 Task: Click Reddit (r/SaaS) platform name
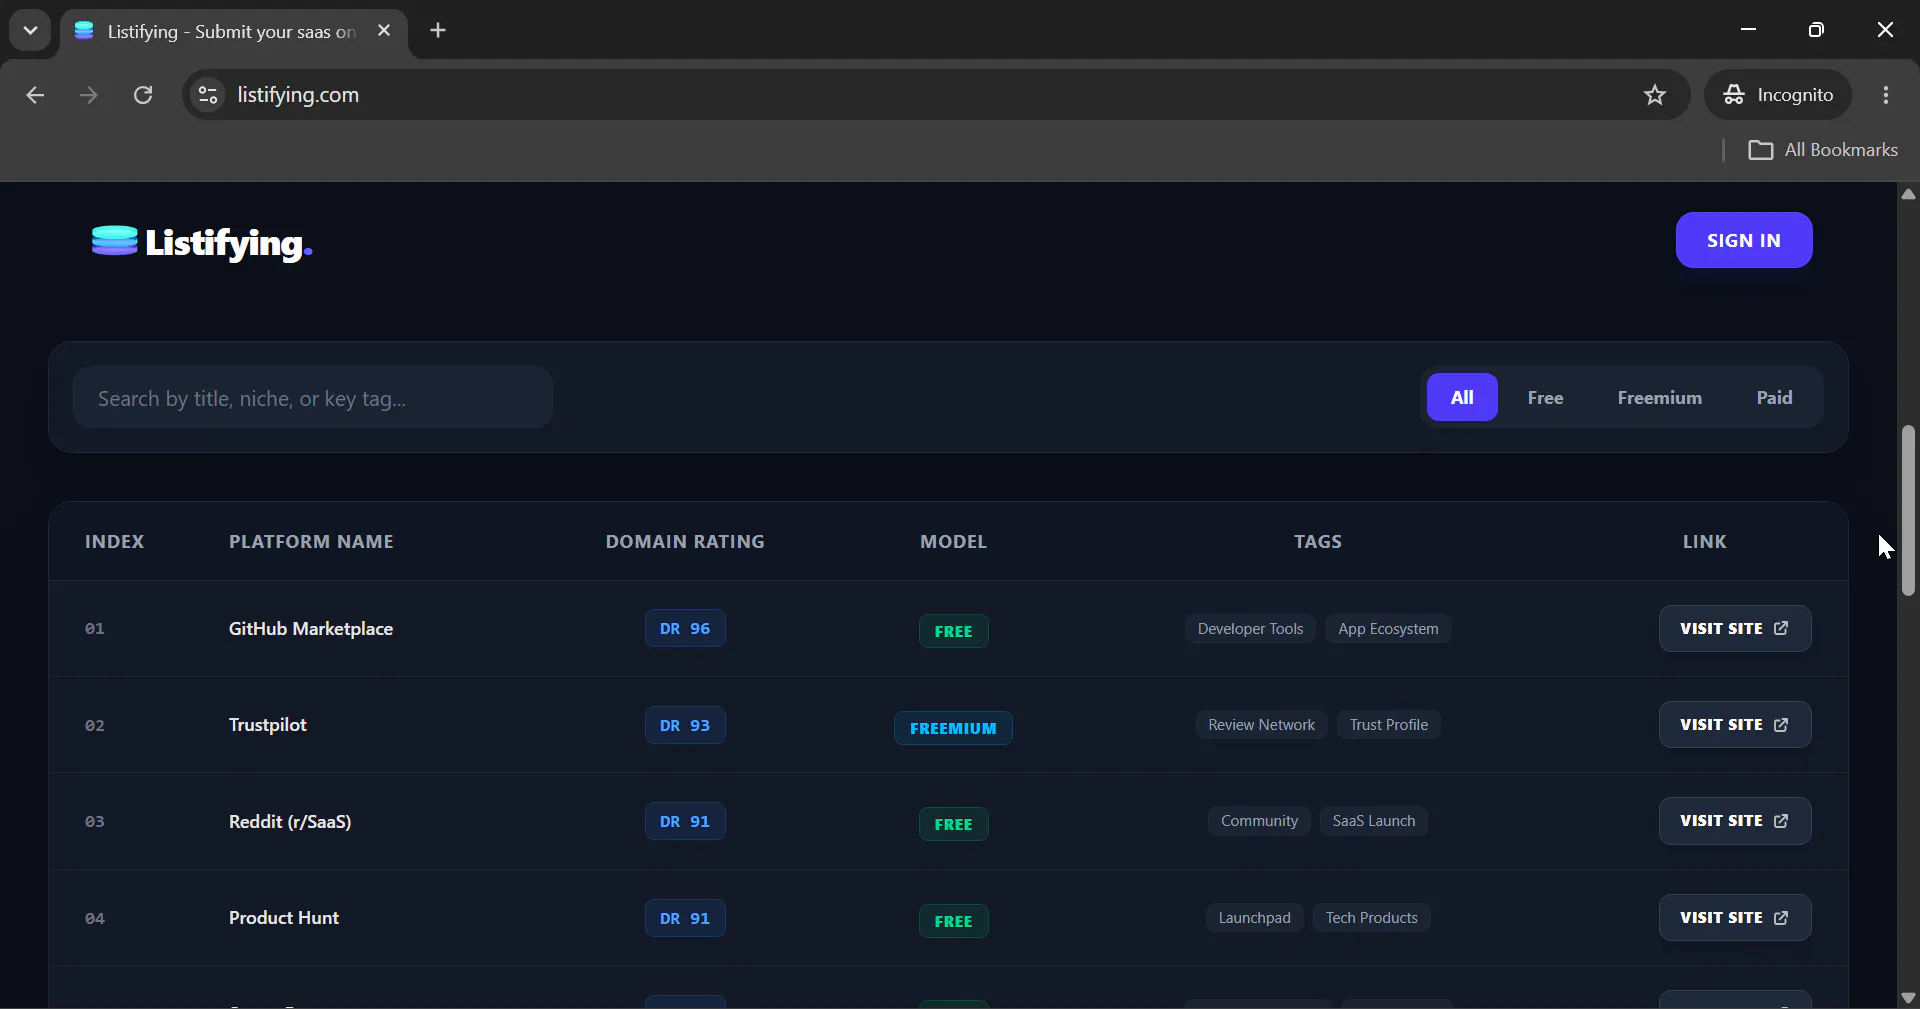coord(290,822)
